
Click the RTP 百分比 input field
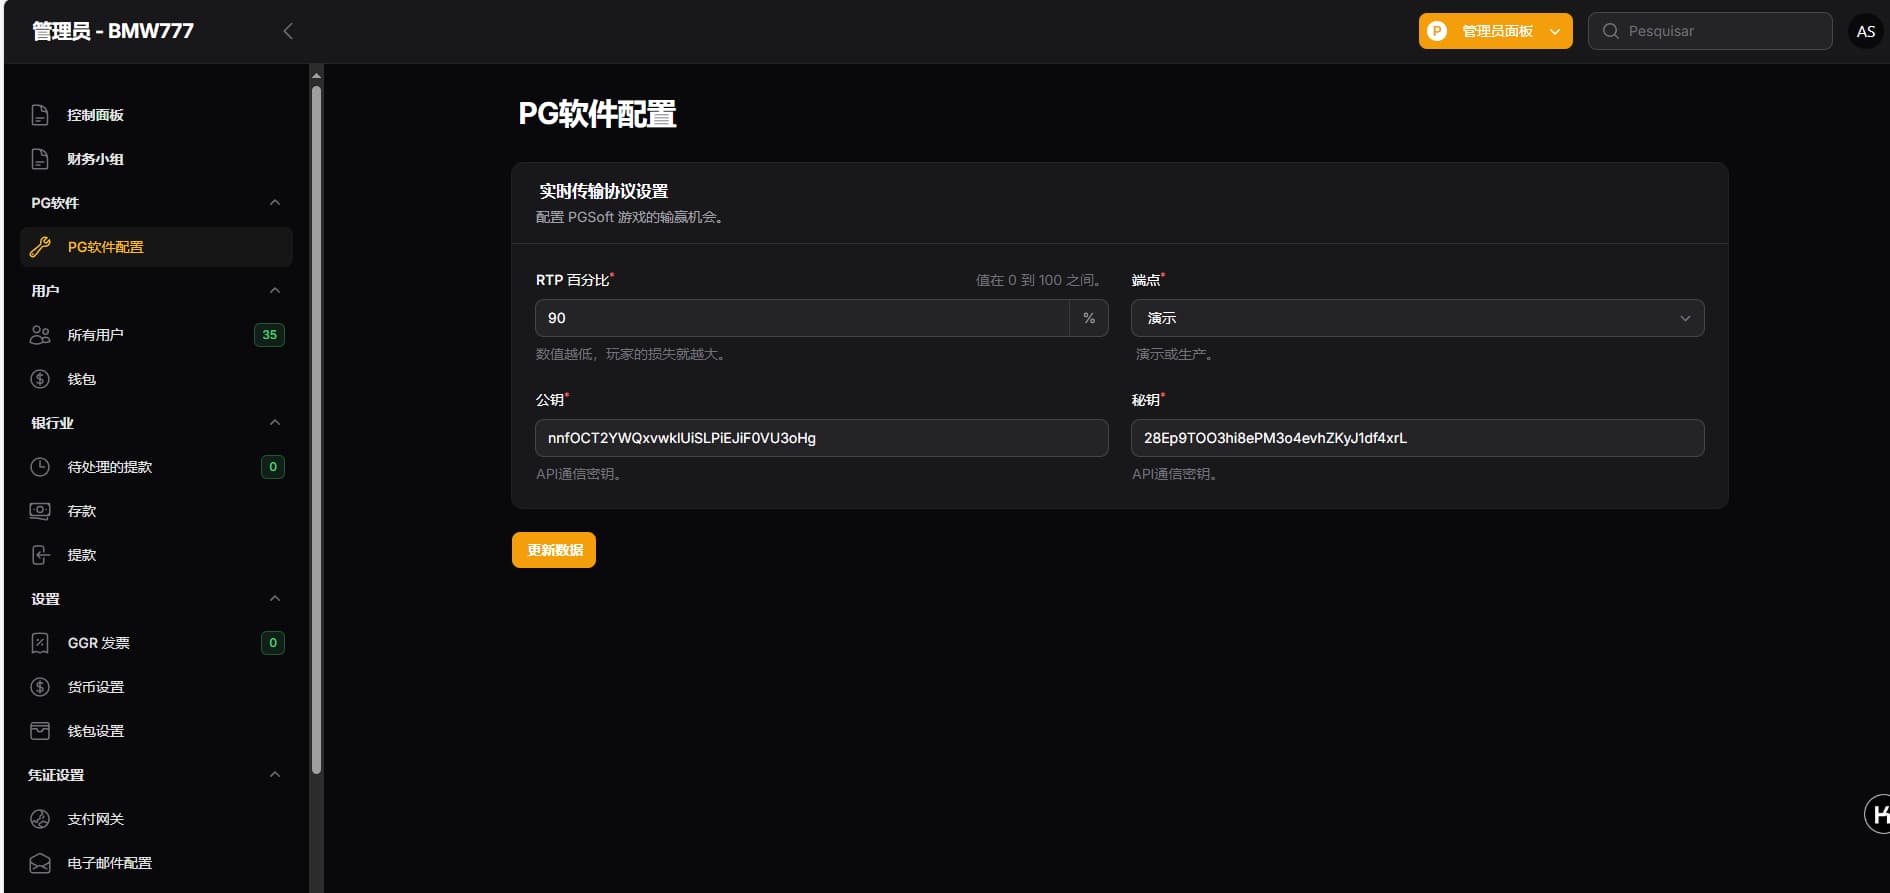coord(802,318)
